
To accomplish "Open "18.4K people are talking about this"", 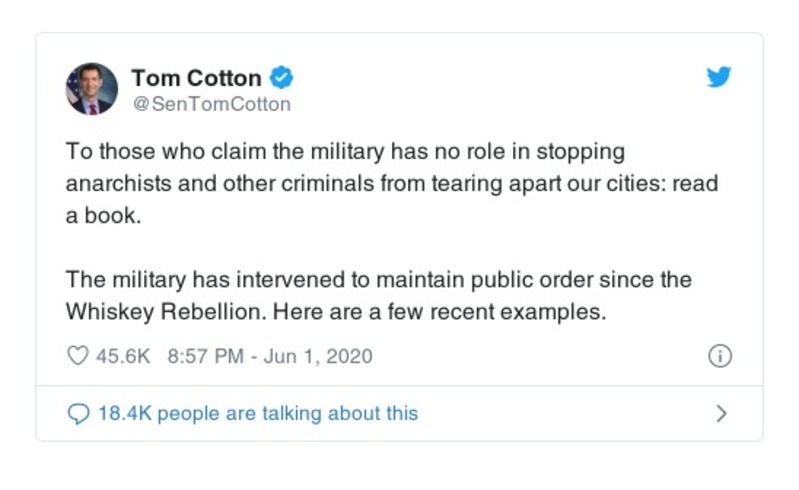I will (x=257, y=413).
